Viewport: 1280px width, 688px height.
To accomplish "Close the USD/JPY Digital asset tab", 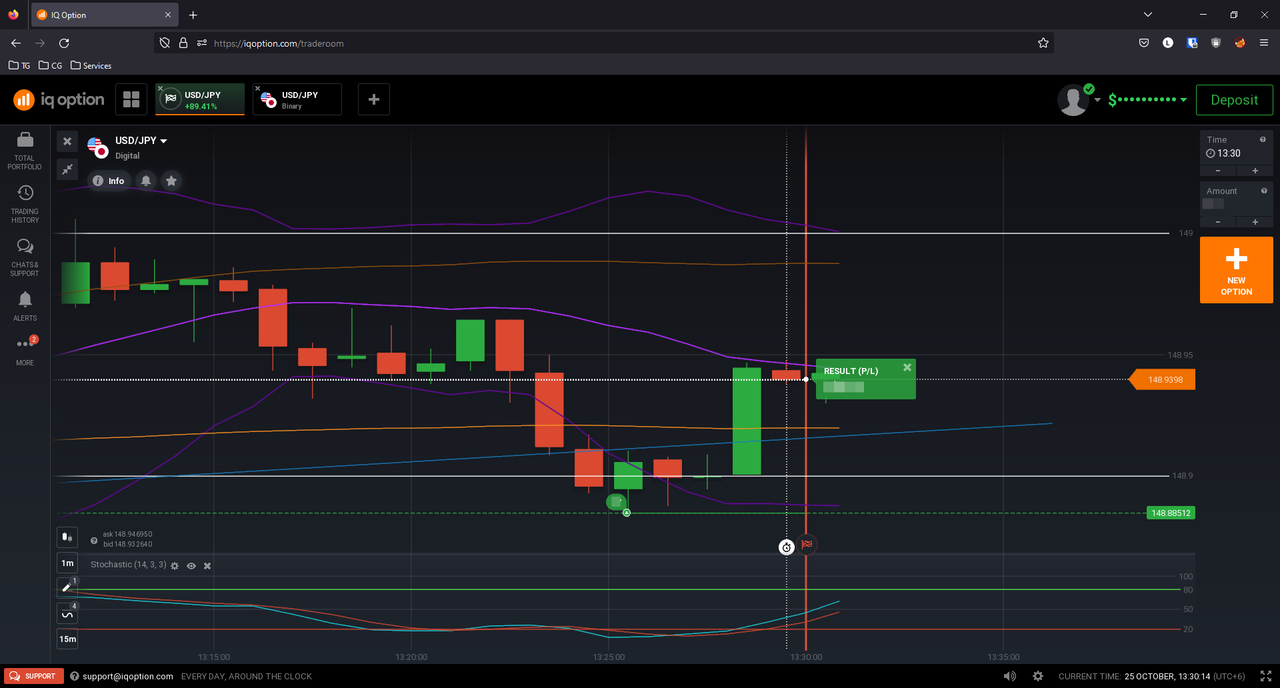I will [159, 88].
